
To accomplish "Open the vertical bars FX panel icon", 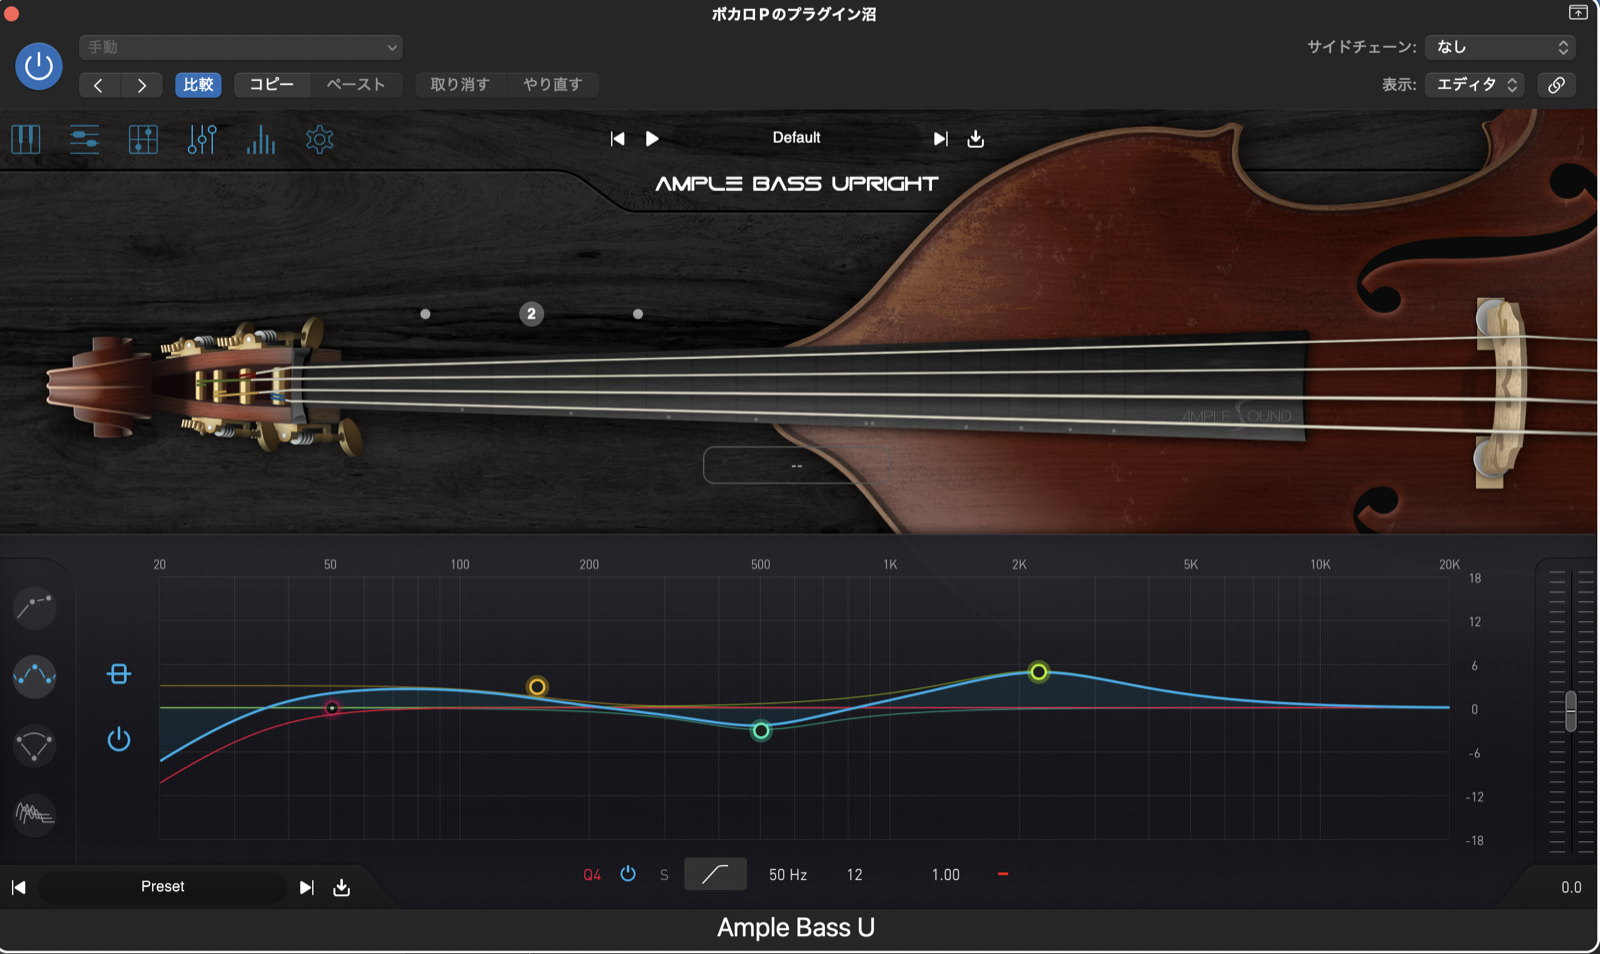I will pos(261,139).
